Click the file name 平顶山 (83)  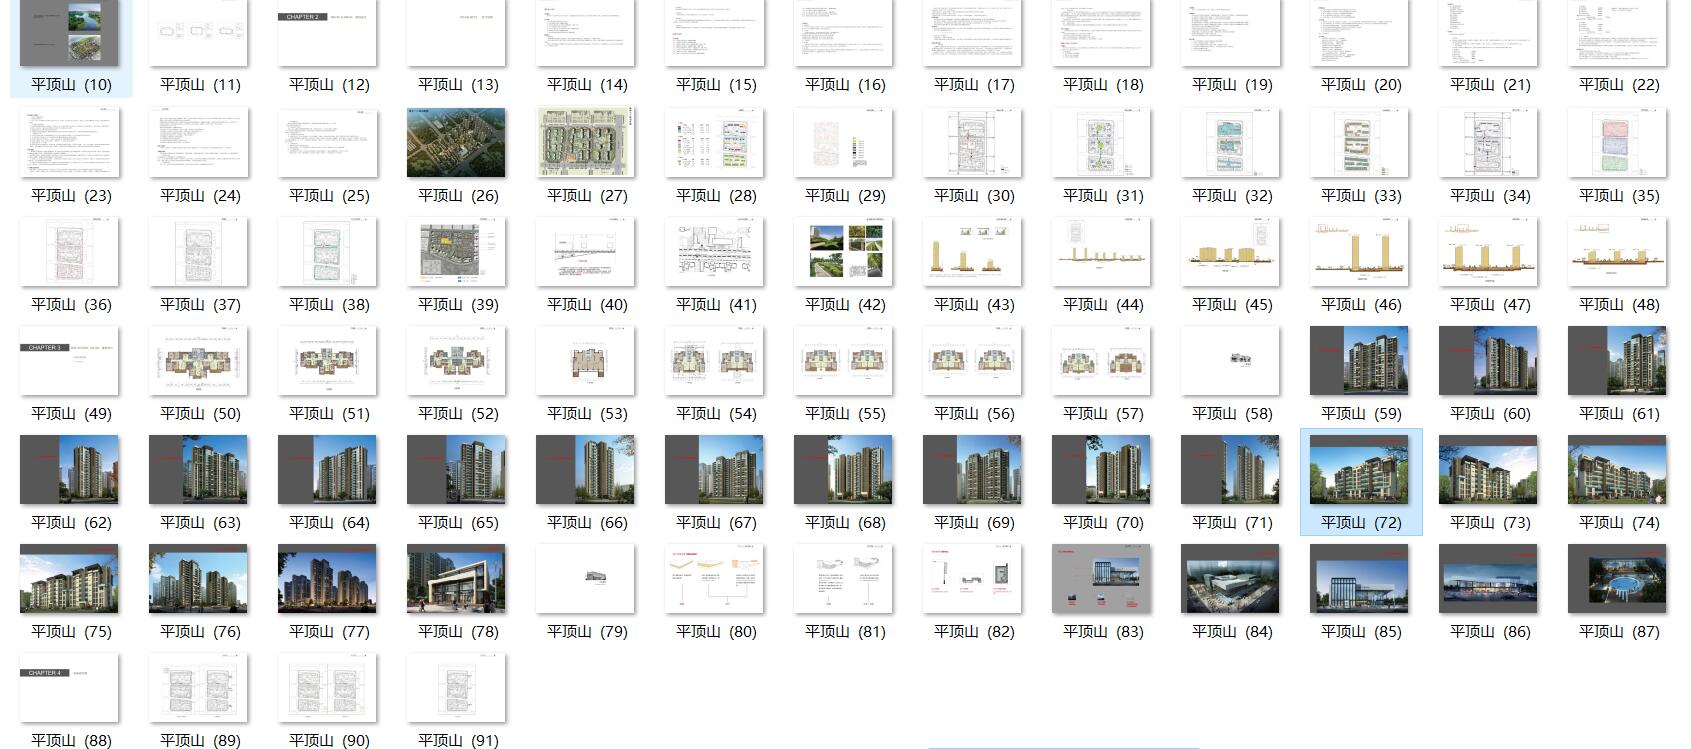(x=1103, y=632)
